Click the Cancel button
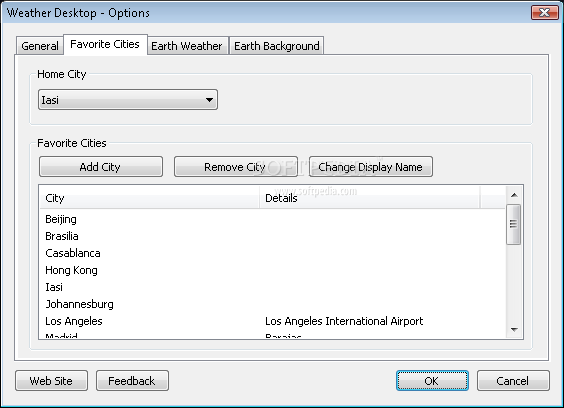Image resolution: width=564 pixels, height=408 pixels. pos(513,381)
